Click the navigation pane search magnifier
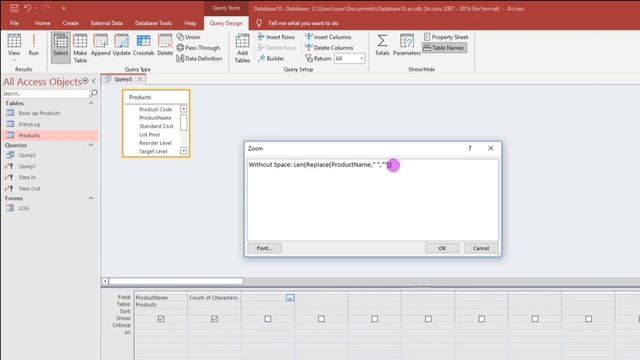640x360 pixels. [x=93, y=93]
